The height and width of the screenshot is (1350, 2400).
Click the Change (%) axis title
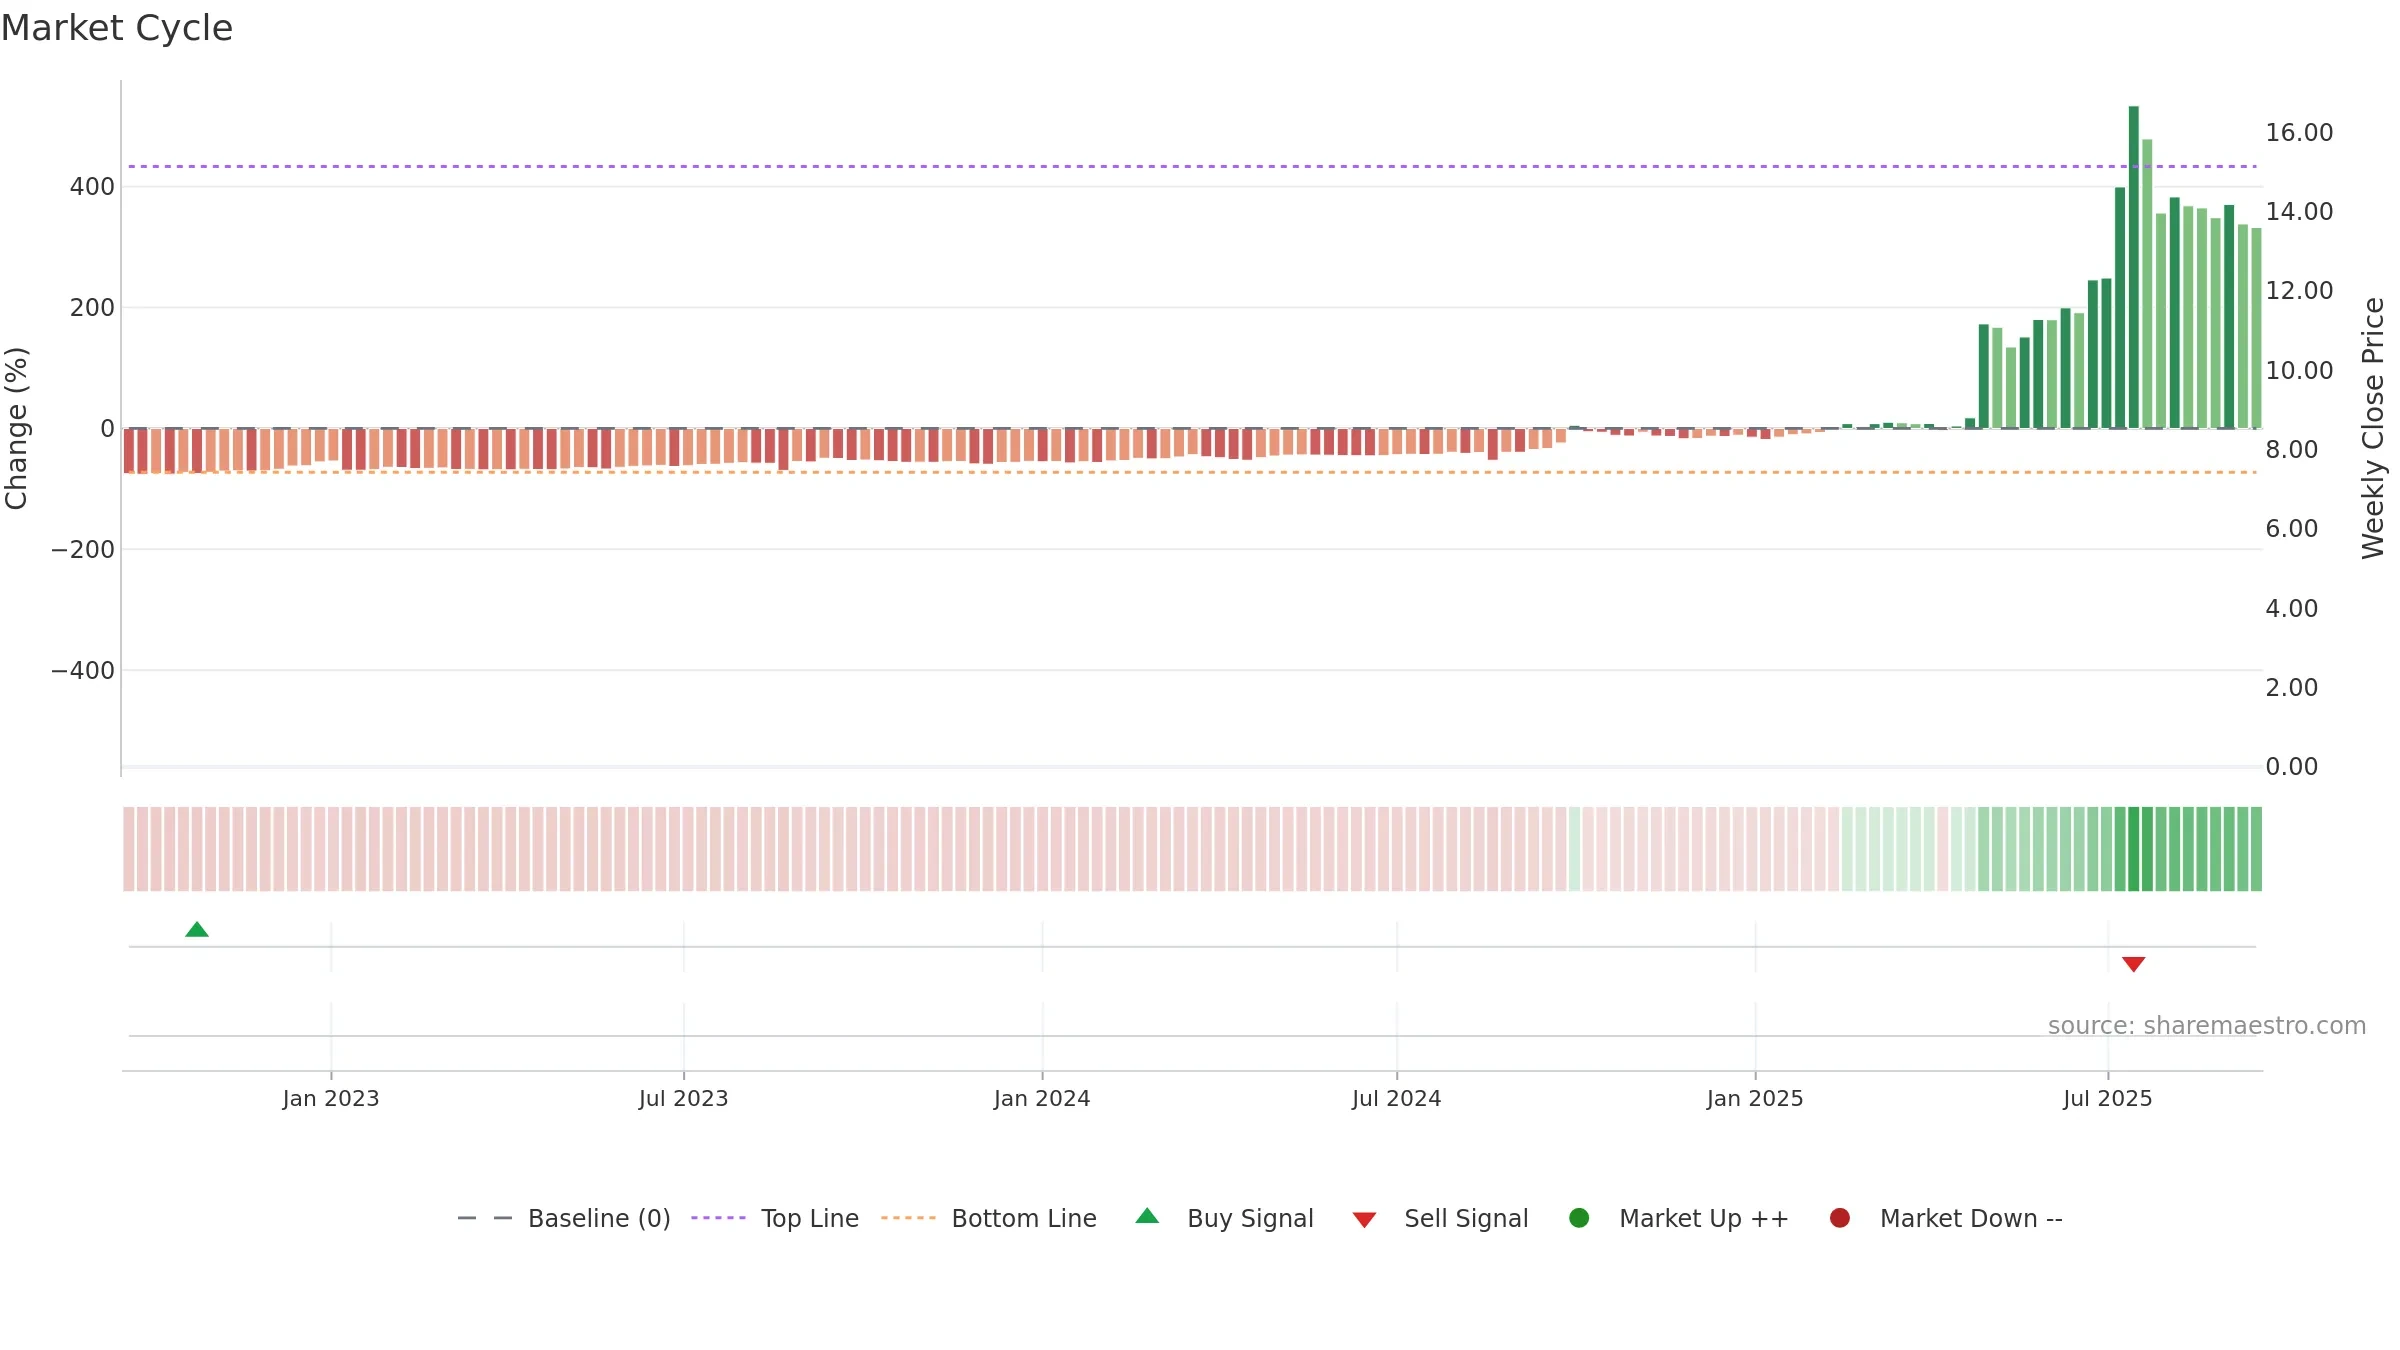tap(16, 428)
